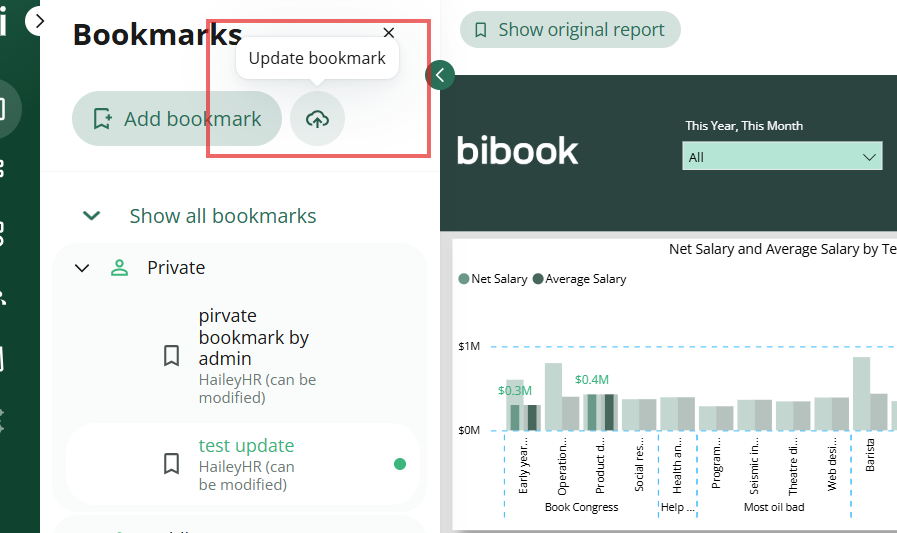Click bookmark icon beside pirvate bookmark by admin
Screen dimensions: 897x533
[172, 356]
